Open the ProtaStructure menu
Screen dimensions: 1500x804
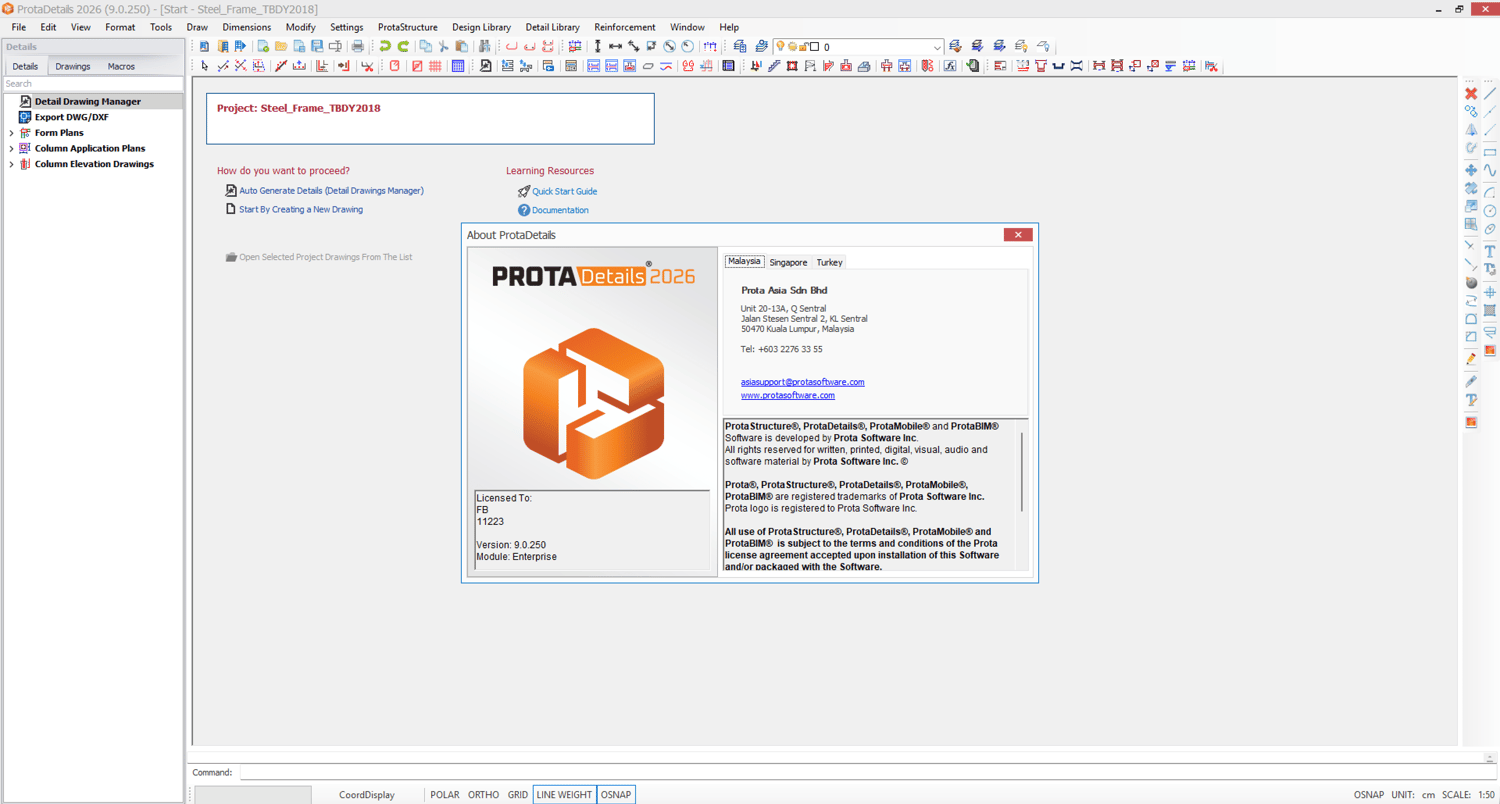coord(408,27)
